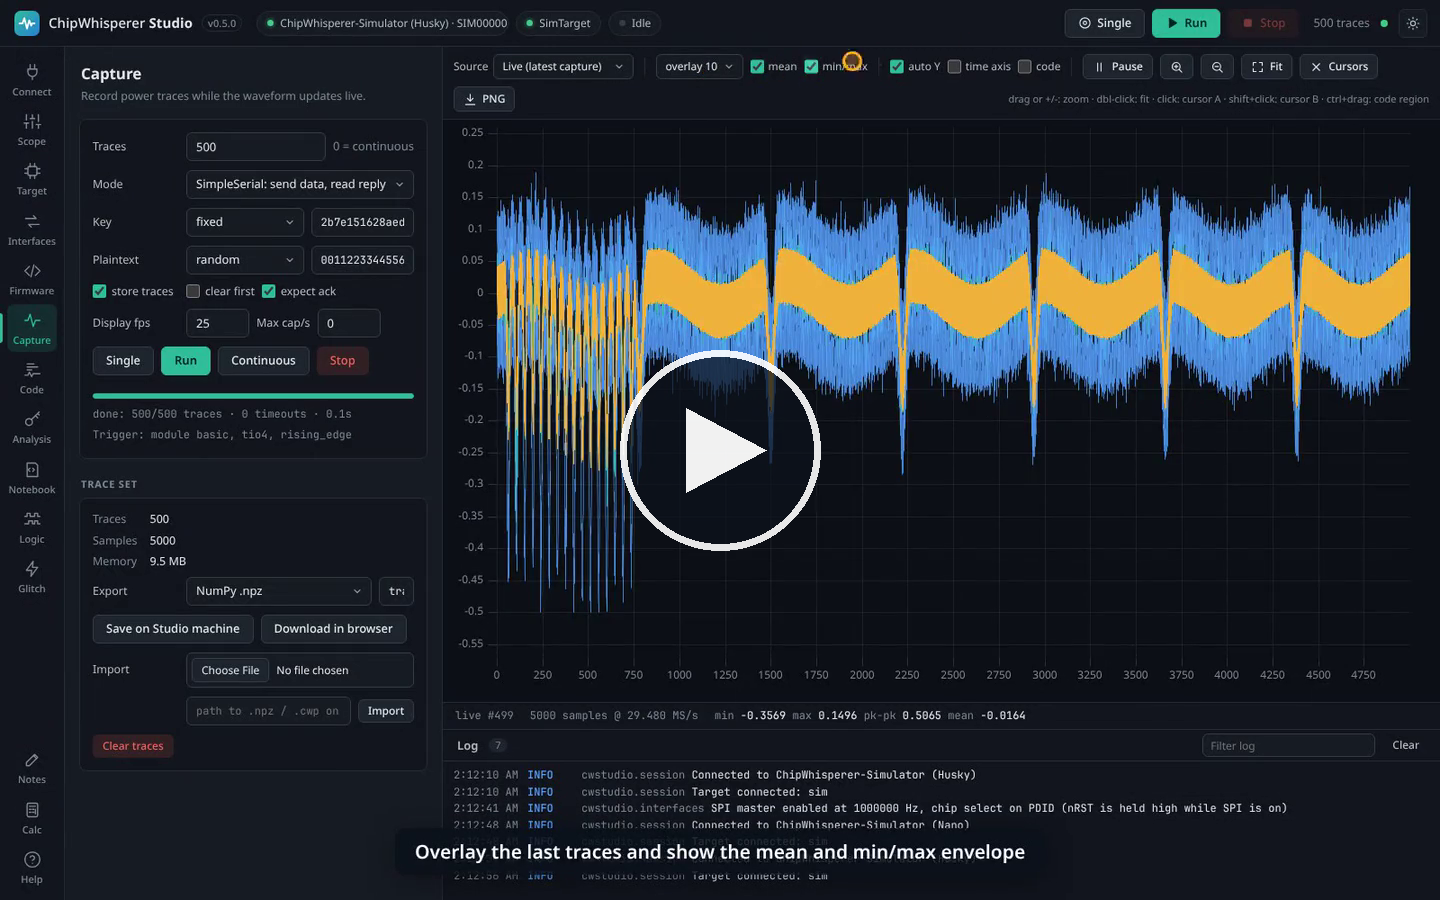Zoom out on the waveform
Viewport: 1440px width, 900px height.
click(x=1217, y=67)
